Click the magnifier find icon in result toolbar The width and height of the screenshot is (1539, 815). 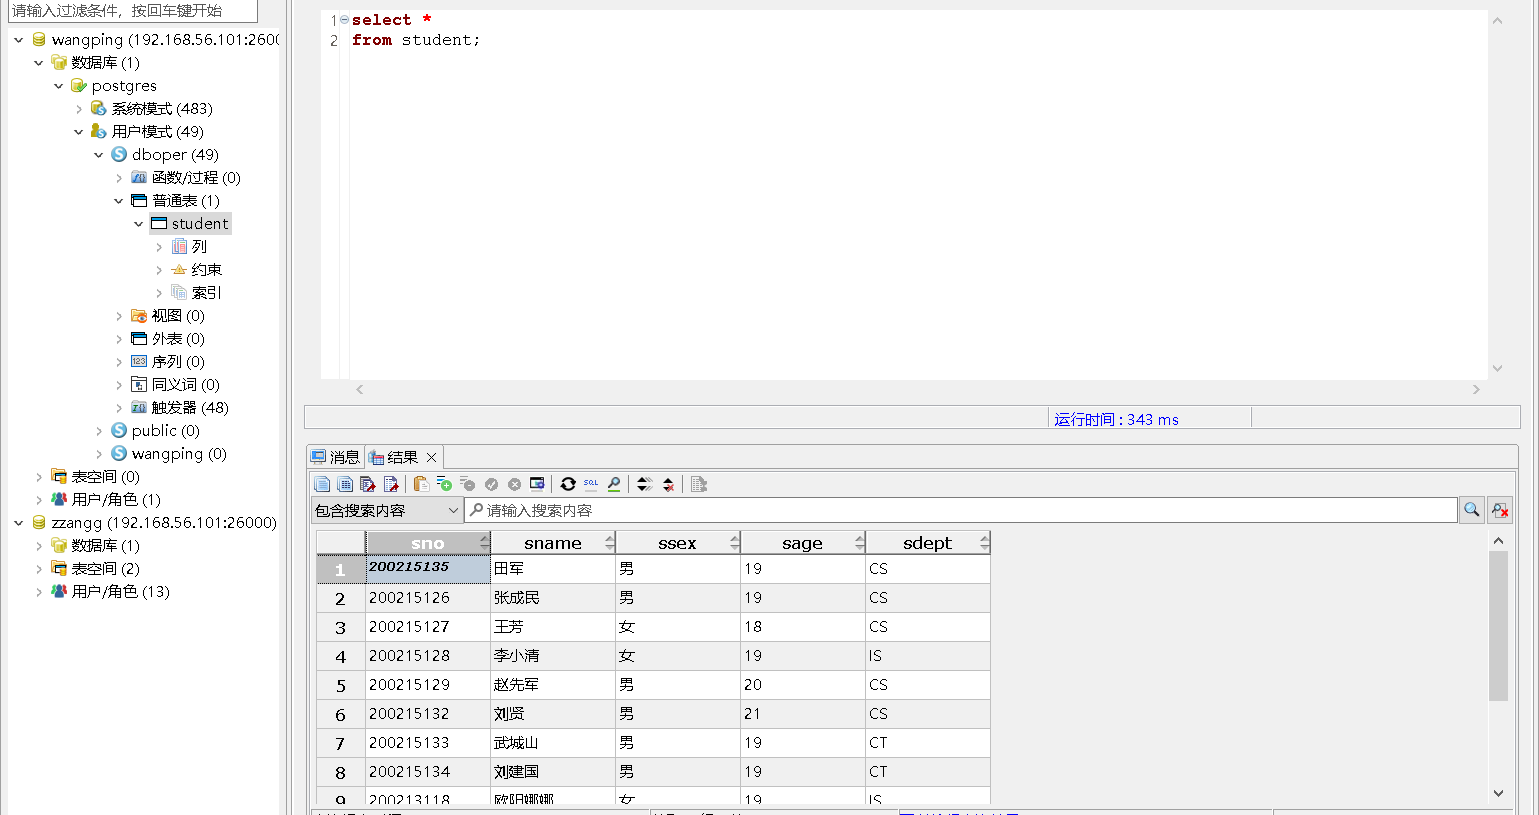(614, 484)
